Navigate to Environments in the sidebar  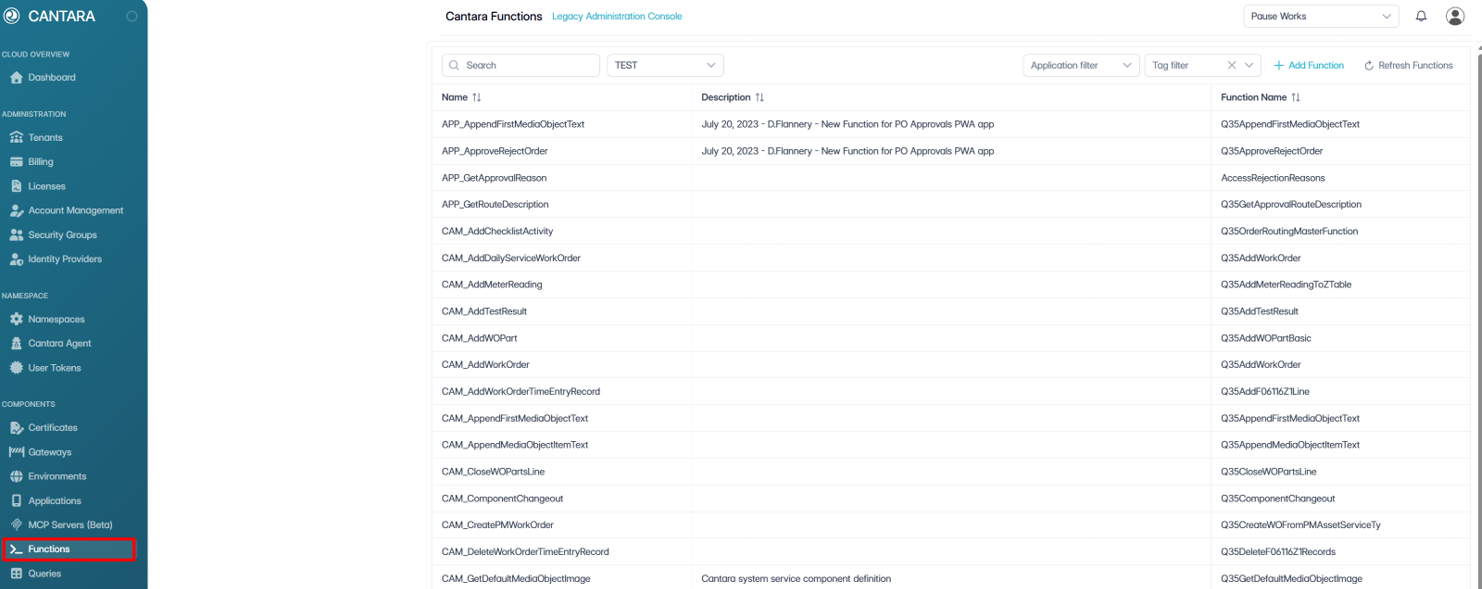(57, 476)
